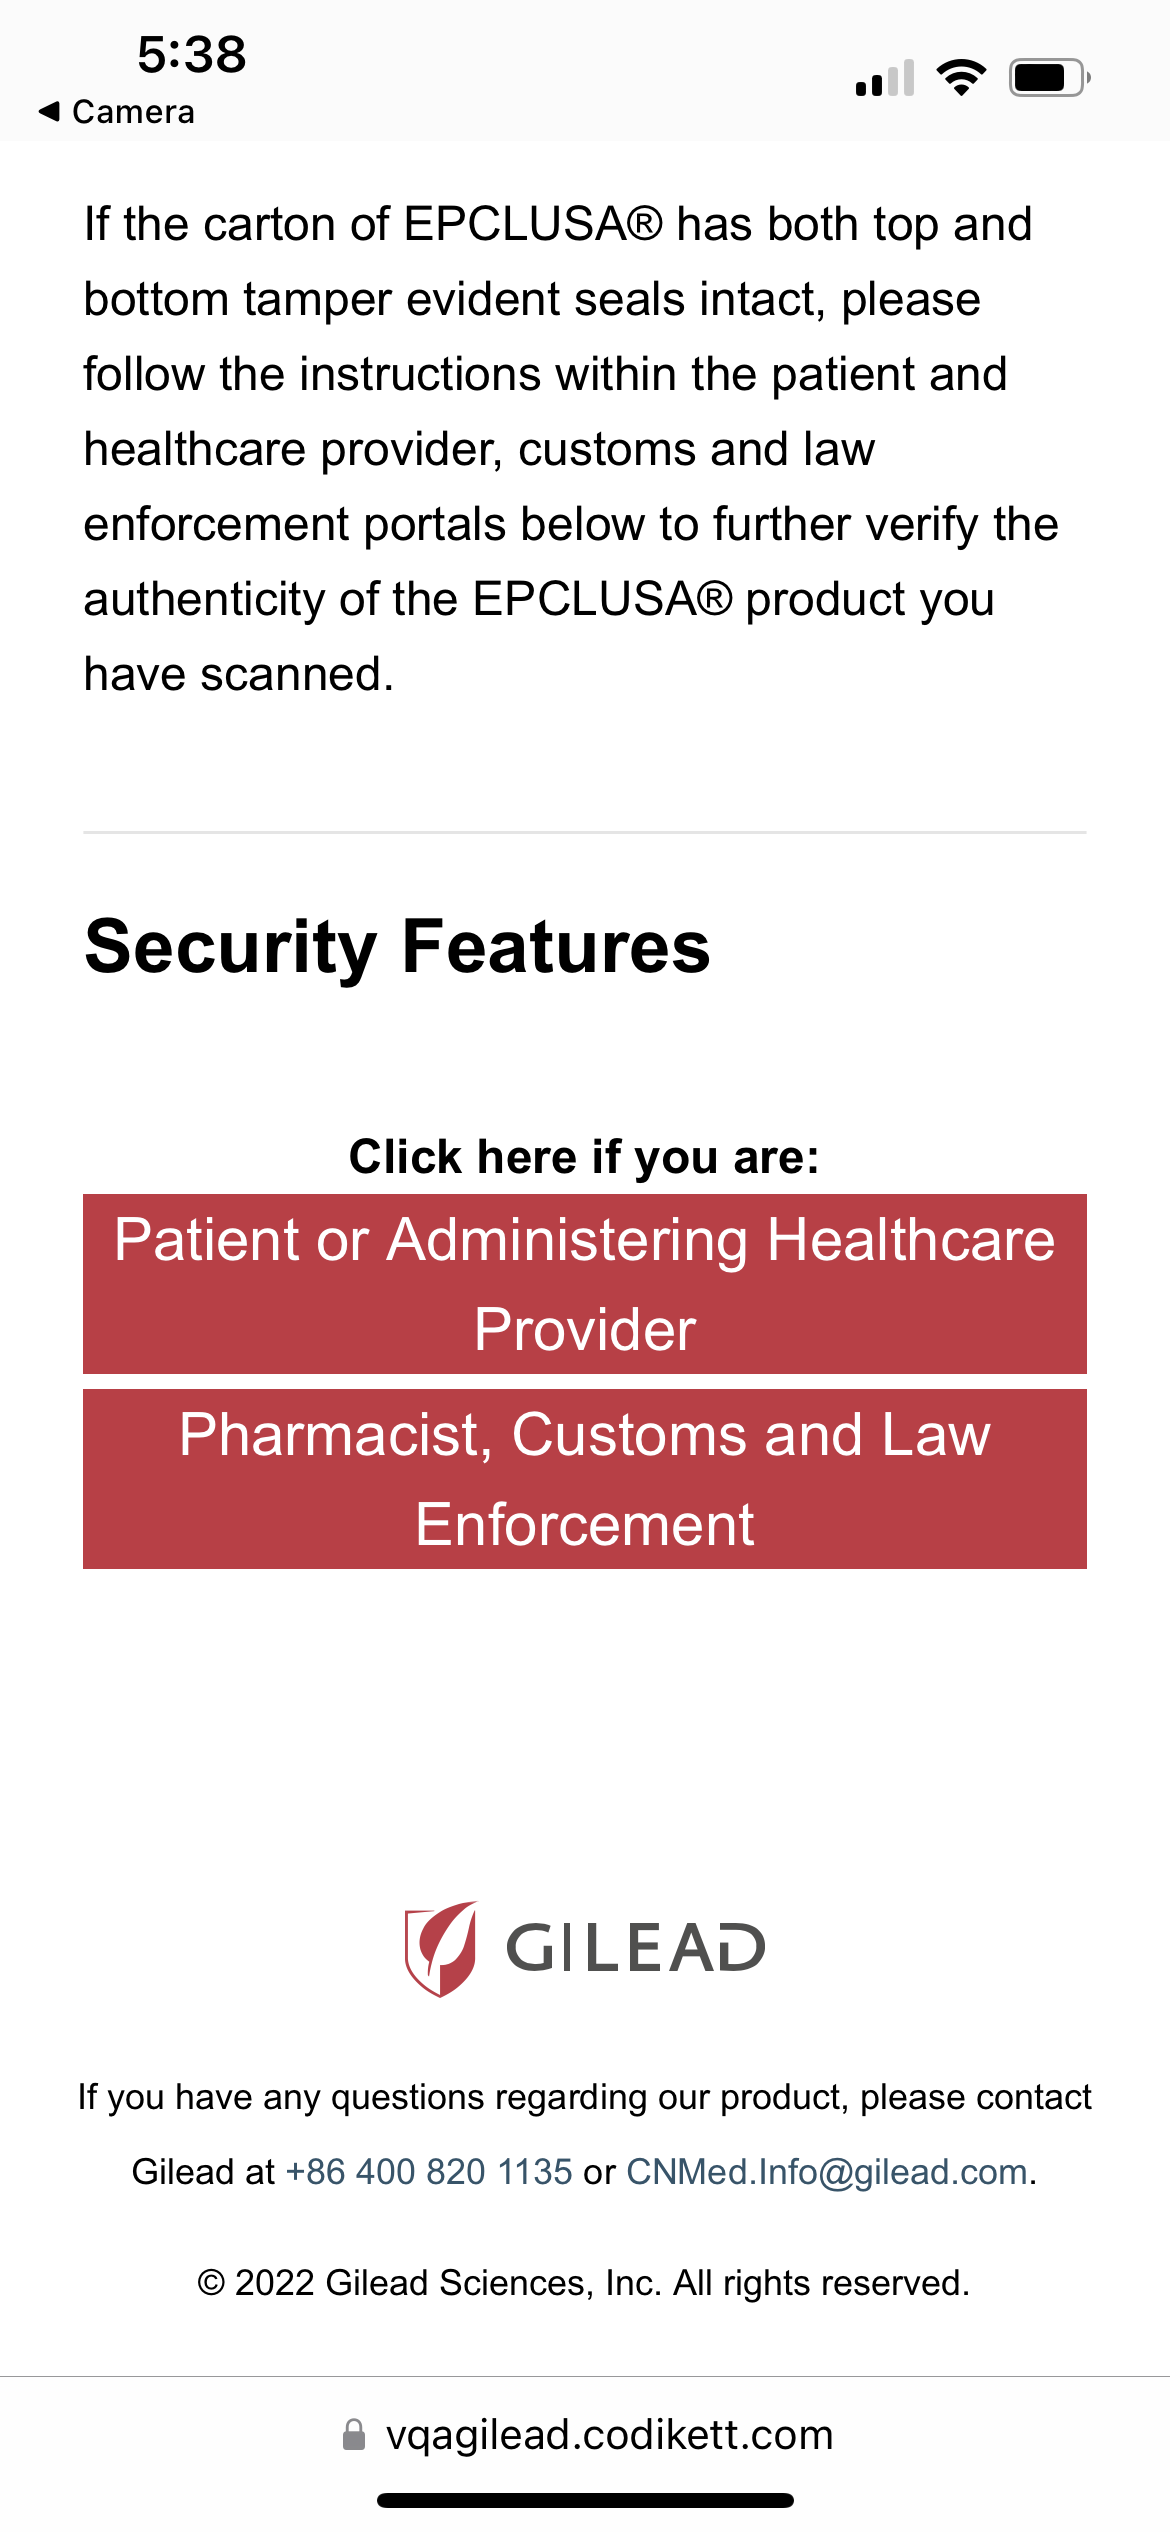Viewport: 1170px width, 2532px height.
Task: Click the Gilead shield logo icon
Action: click(x=441, y=1948)
